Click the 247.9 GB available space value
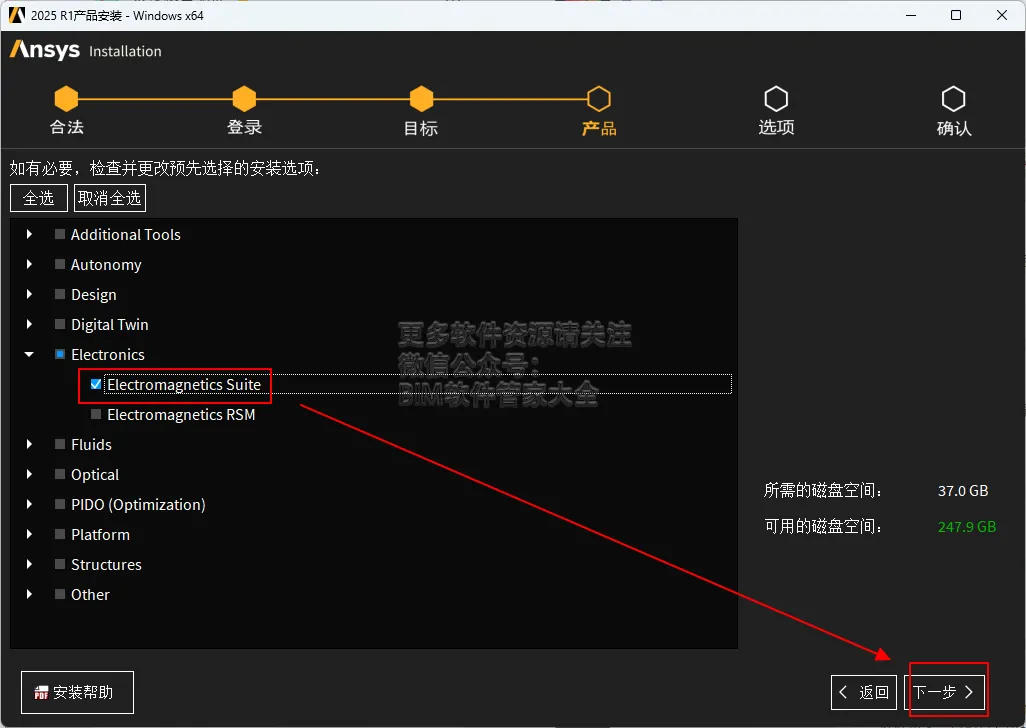This screenshot has width=1026, height=728. 966,527
